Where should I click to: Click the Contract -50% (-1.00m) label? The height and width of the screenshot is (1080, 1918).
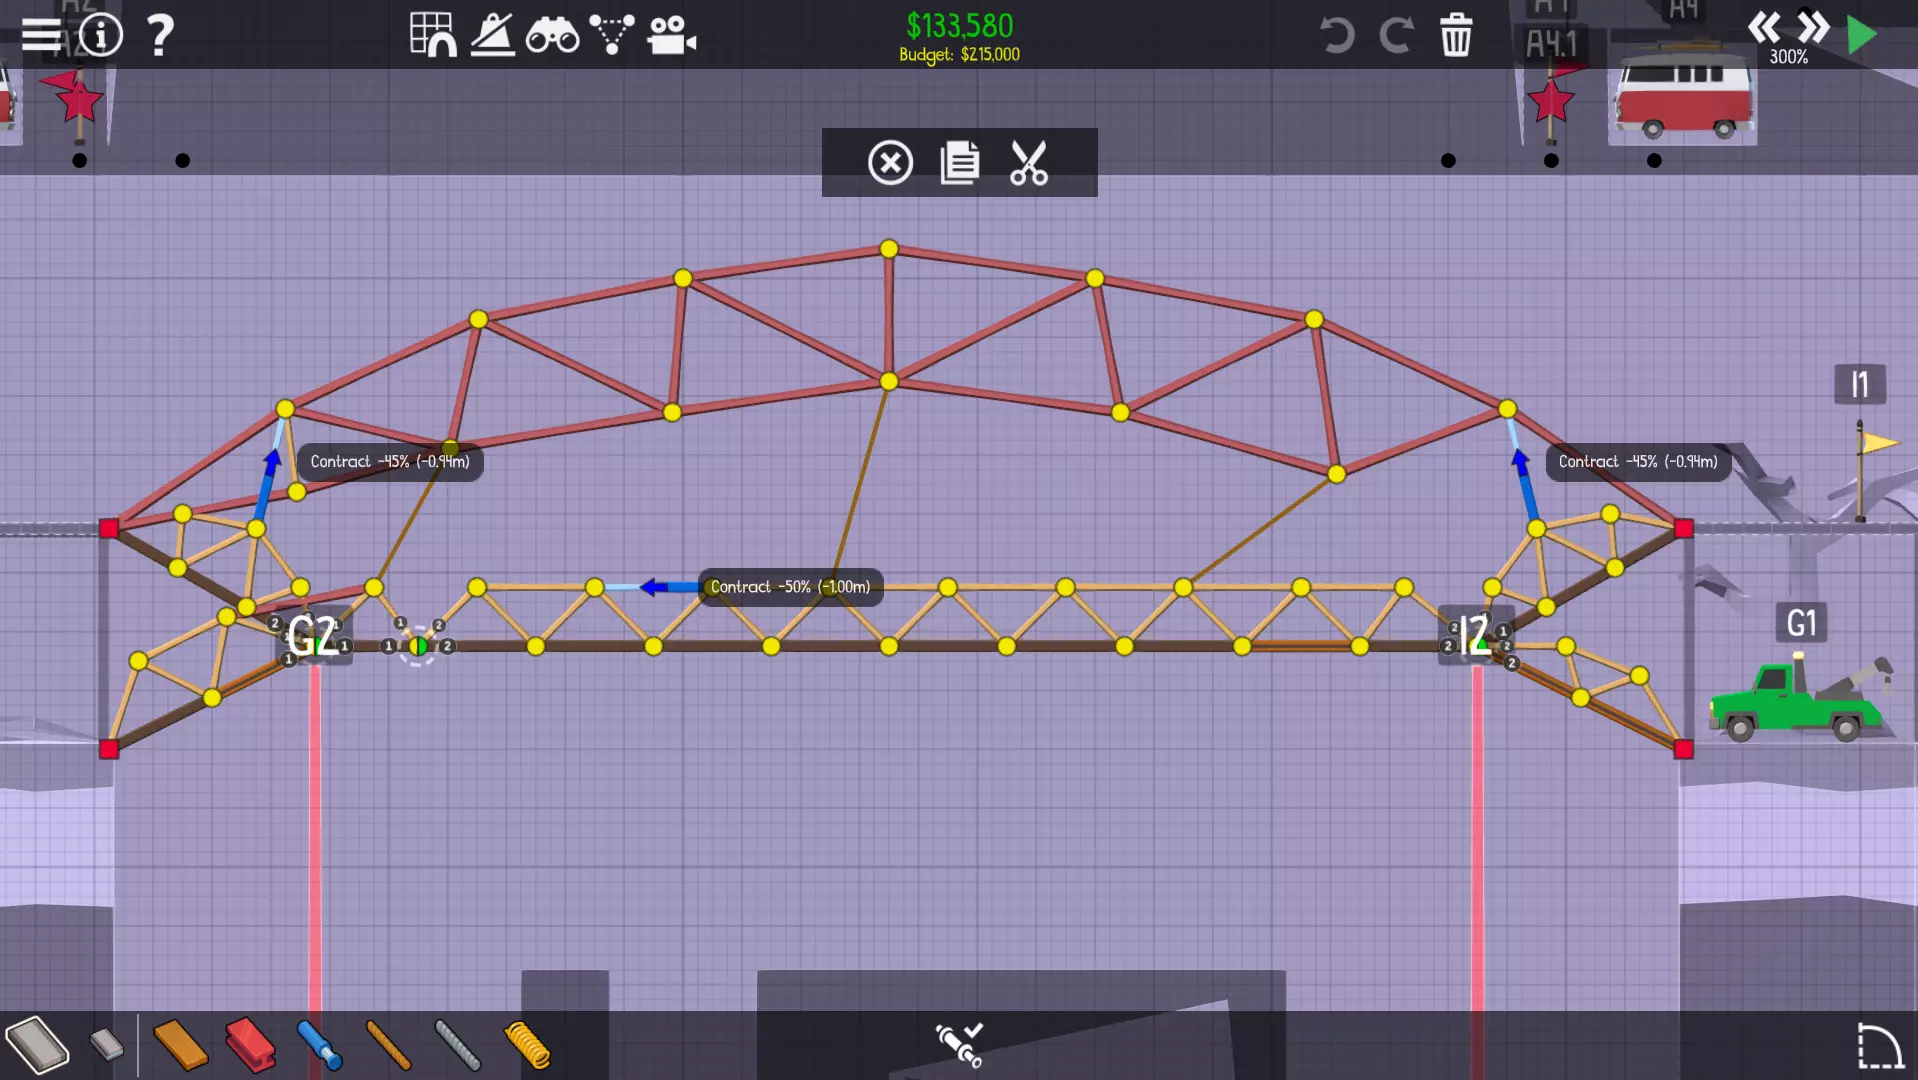point(790,587)
